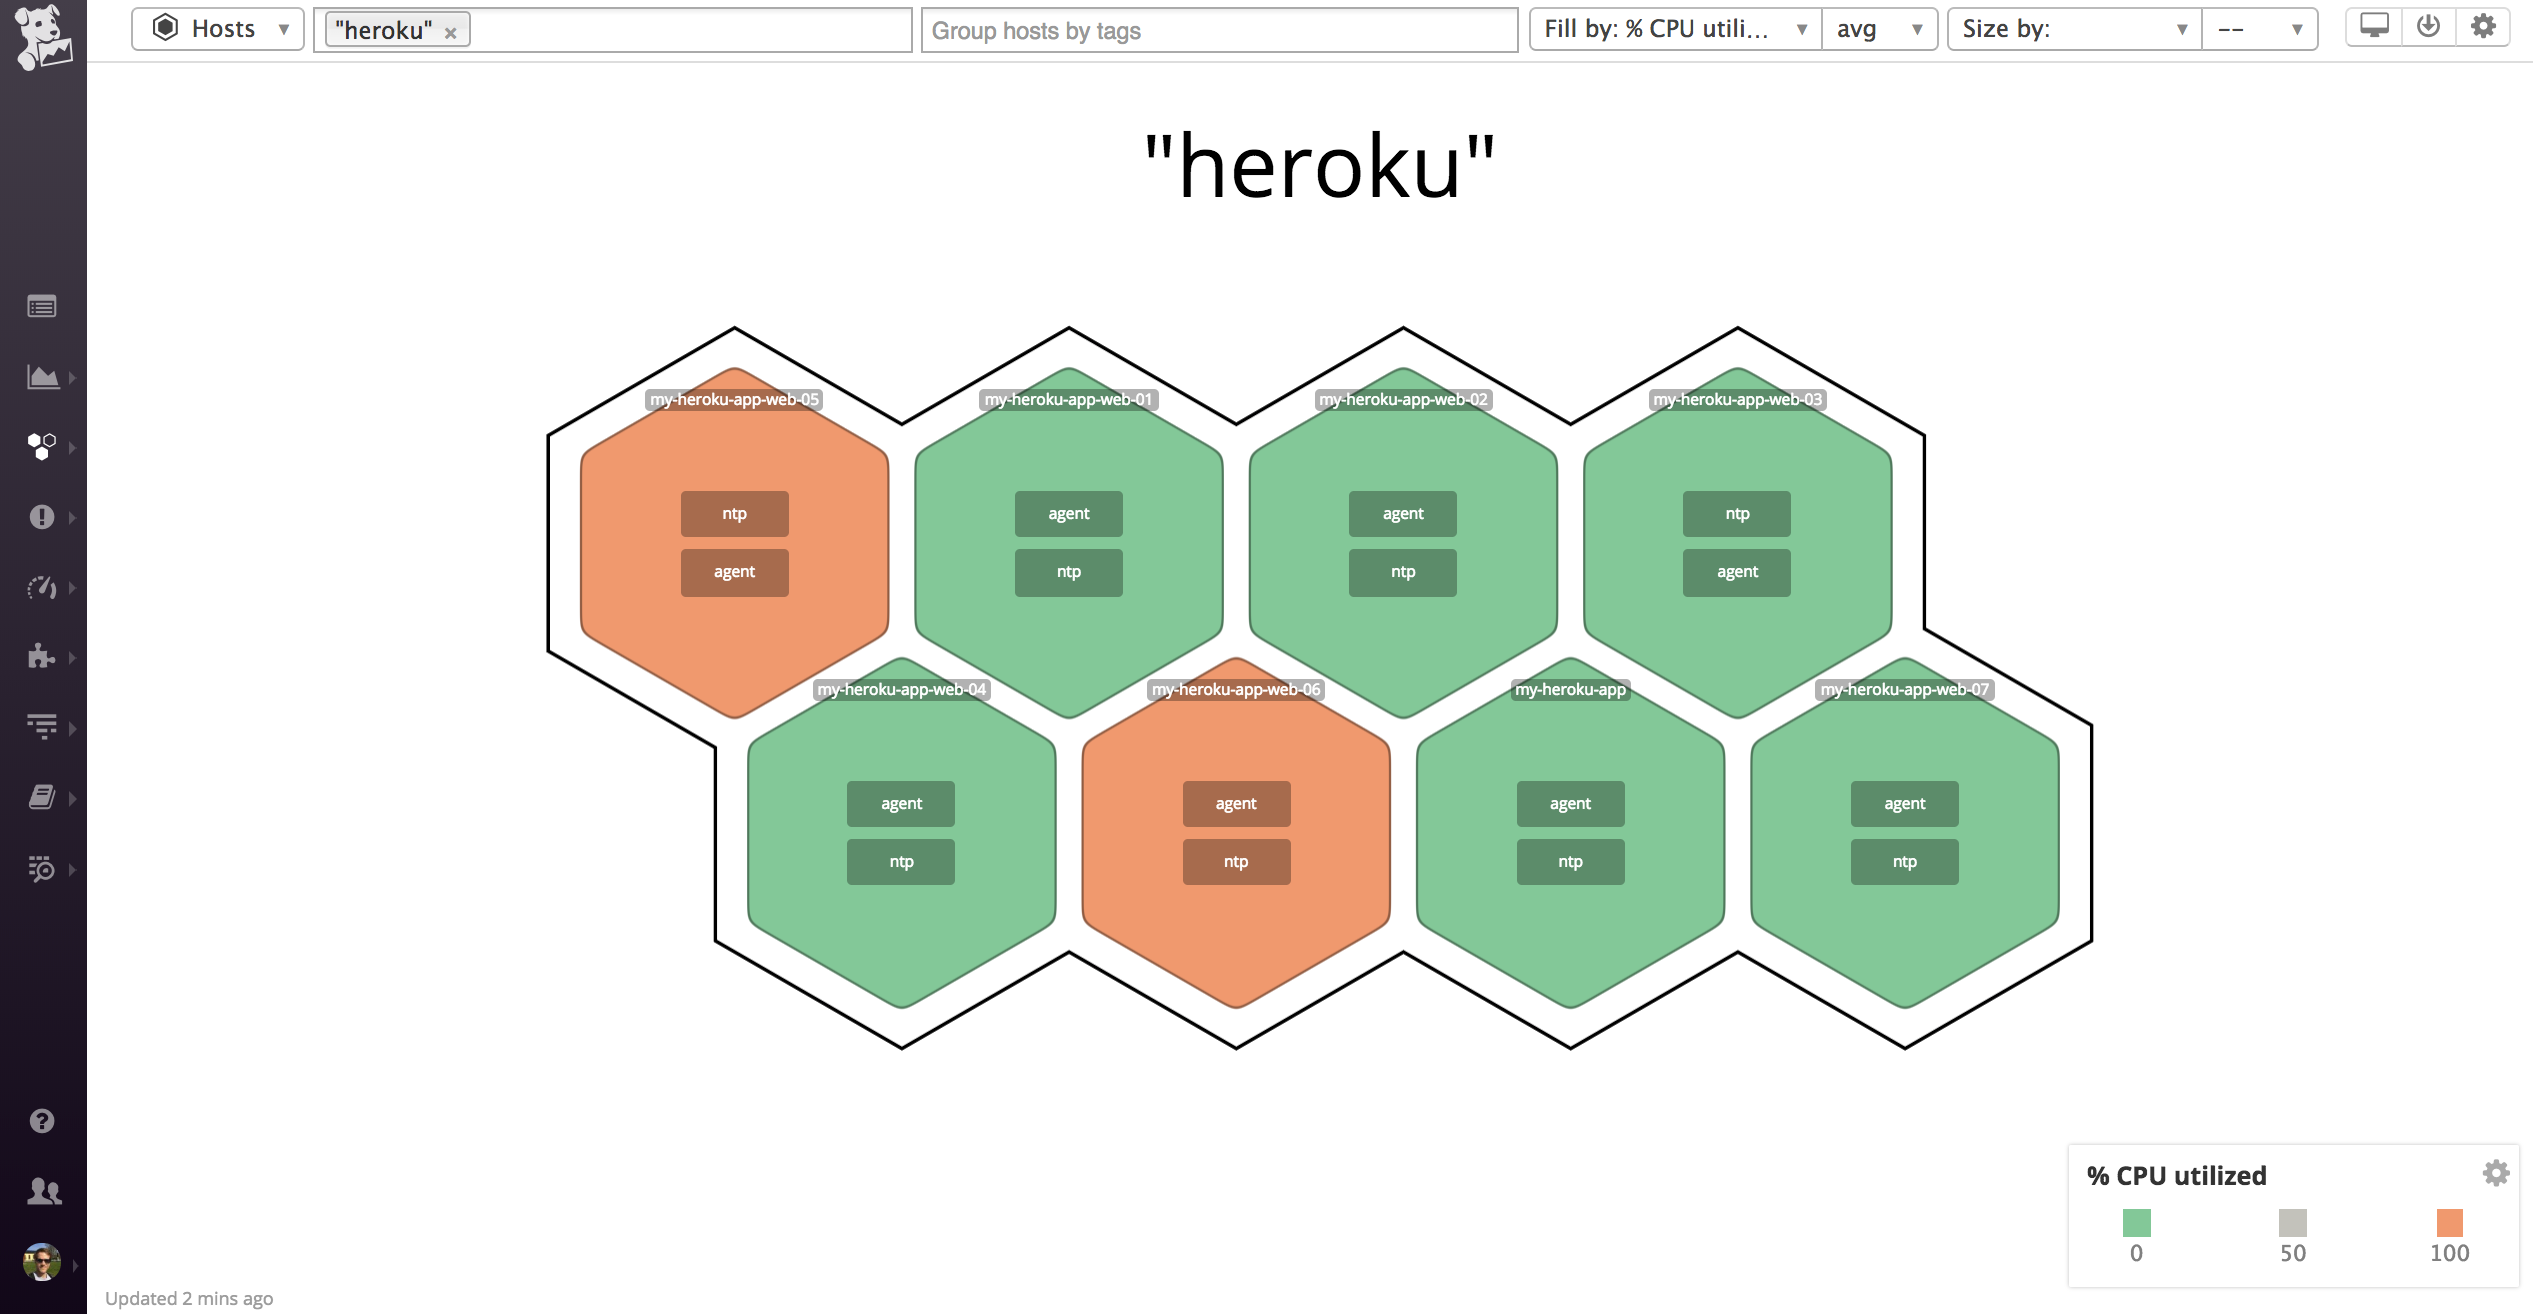This screenshot has width=2533, height=1314.
Task: Select the Notebooks book icon in sidebar
Action: [41, 797]
